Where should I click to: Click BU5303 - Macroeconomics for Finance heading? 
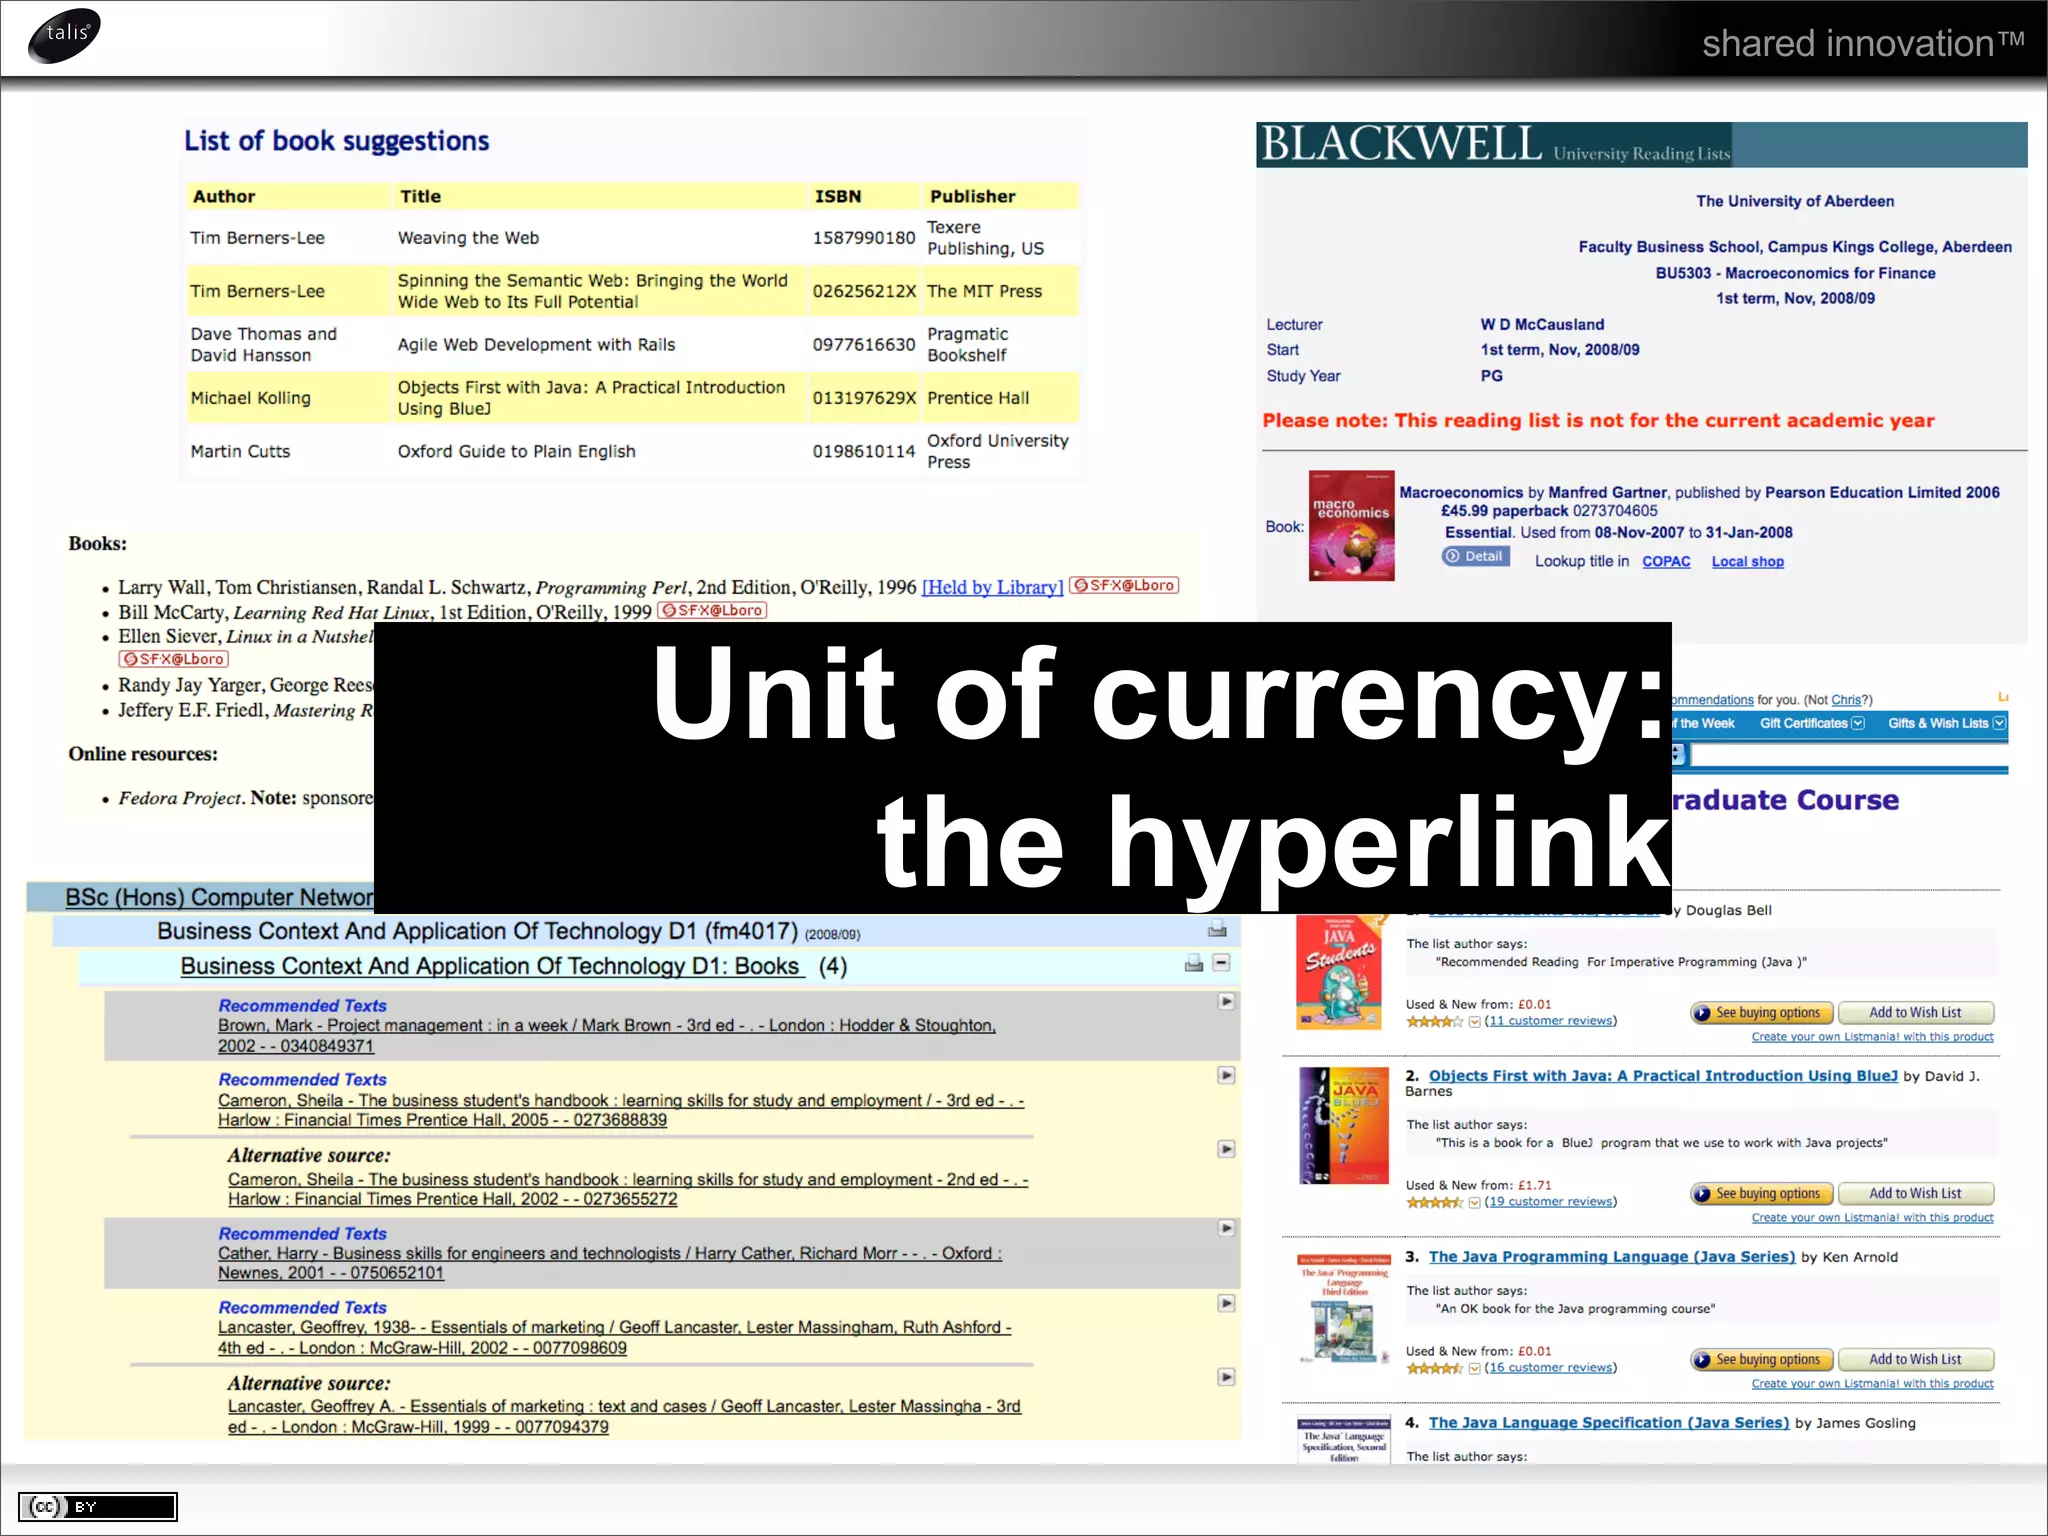point(1795,273)
